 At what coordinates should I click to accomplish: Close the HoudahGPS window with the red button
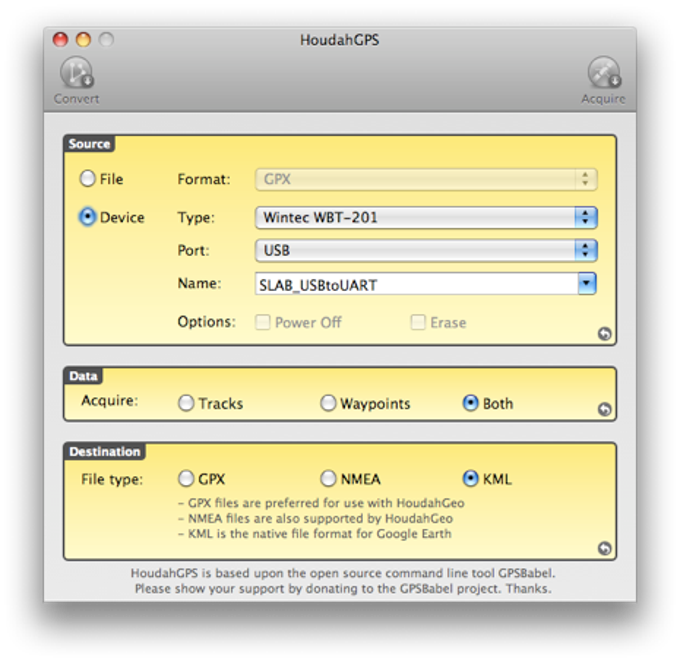pos(61,39)
